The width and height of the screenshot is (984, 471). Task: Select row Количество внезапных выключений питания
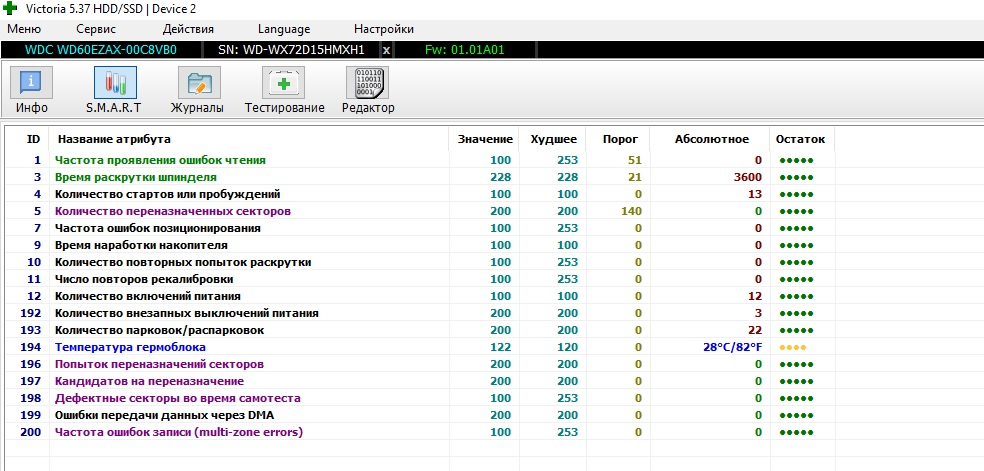click(x=419, y=312)
